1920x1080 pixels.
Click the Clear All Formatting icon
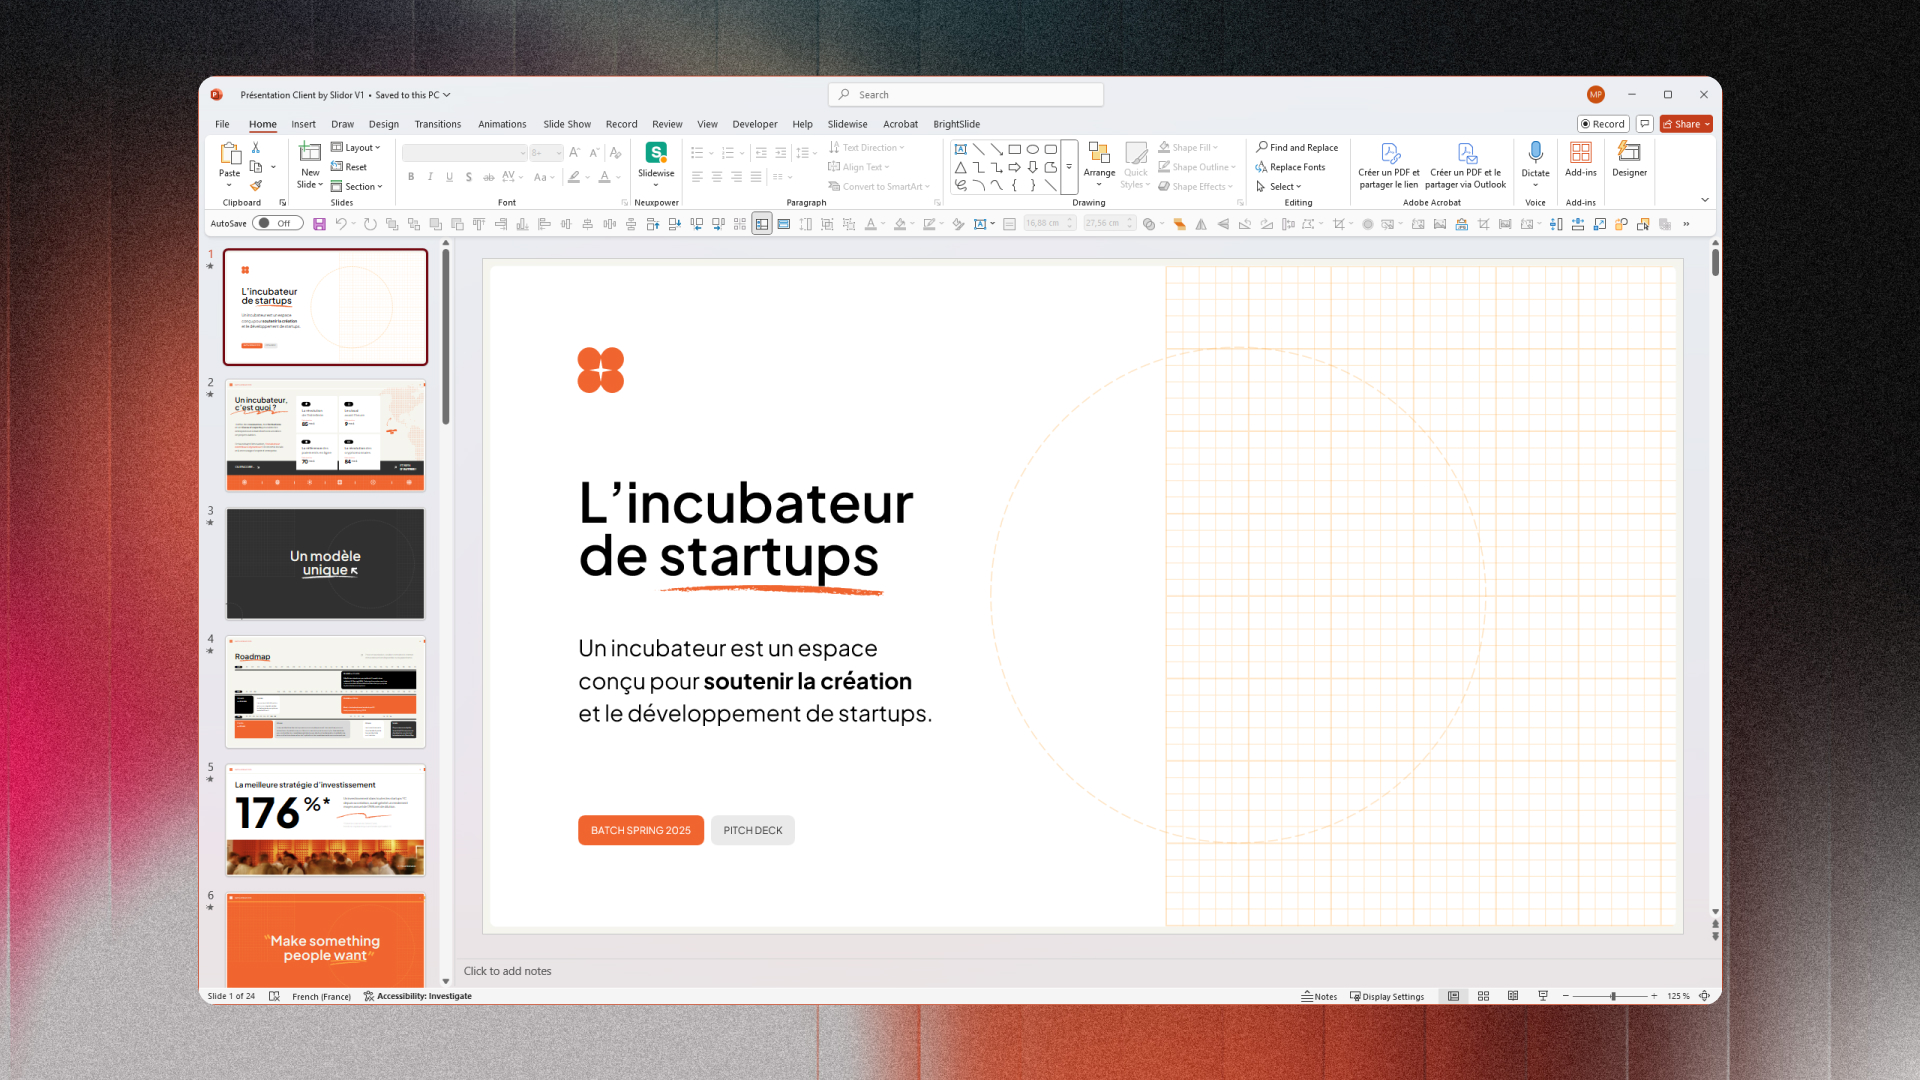click(615, 153)
